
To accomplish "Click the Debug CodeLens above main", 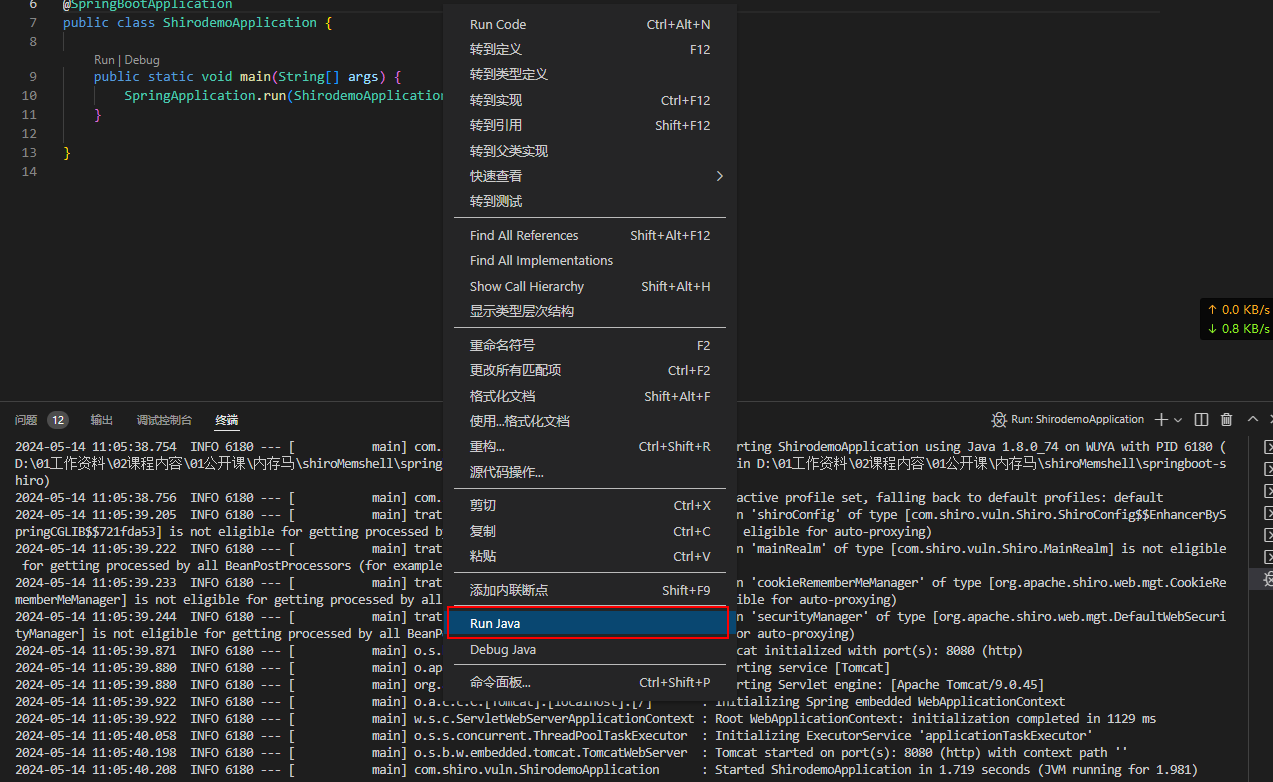I will click(x=142, y=60).
